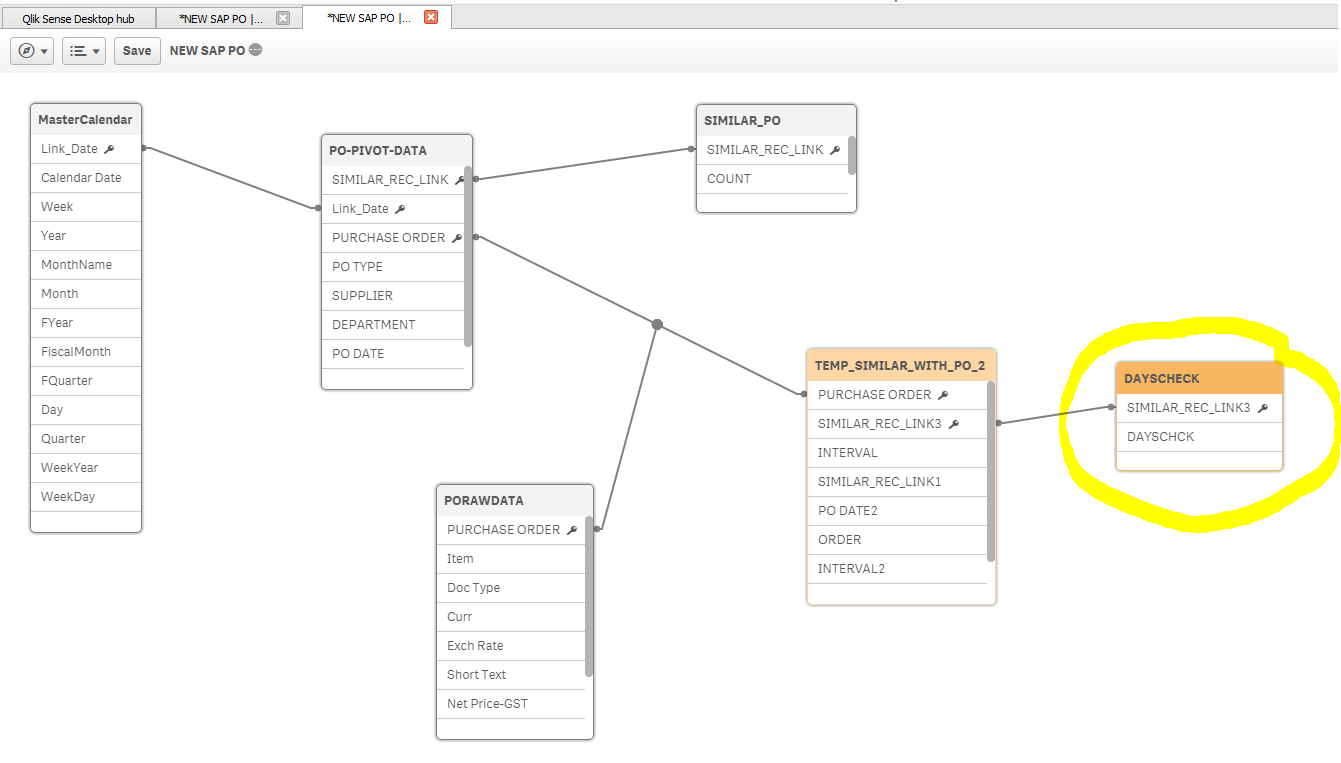
Task: Click key icon beside TEMP_SIMILAR_WITH_PO_2 PURCHASE ORDER
Action: pyautogui.click(x=942, y=395)
